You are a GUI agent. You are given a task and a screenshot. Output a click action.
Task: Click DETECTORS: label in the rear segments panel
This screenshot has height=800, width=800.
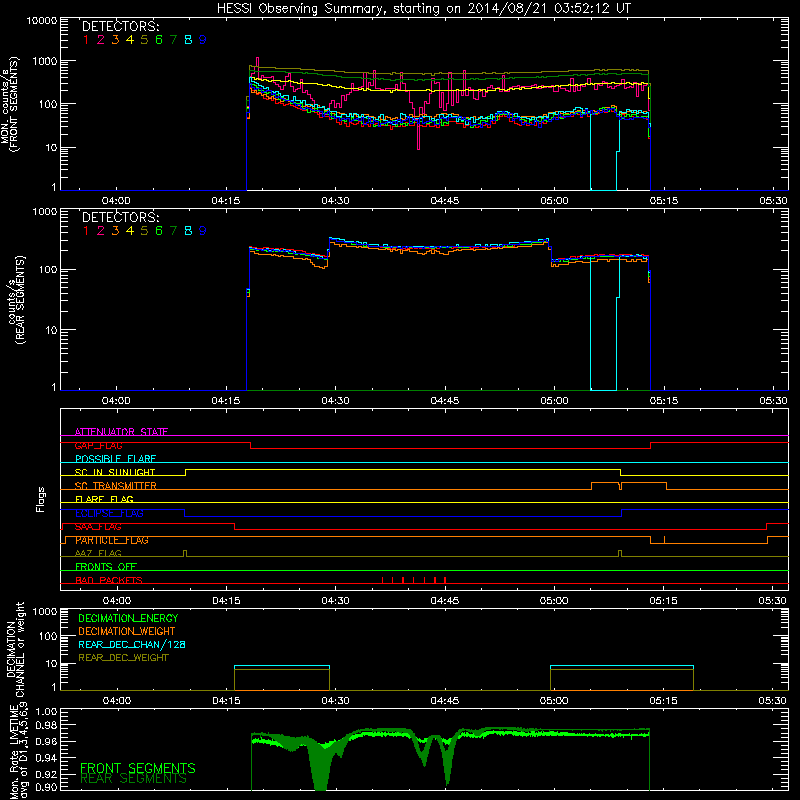120,217
